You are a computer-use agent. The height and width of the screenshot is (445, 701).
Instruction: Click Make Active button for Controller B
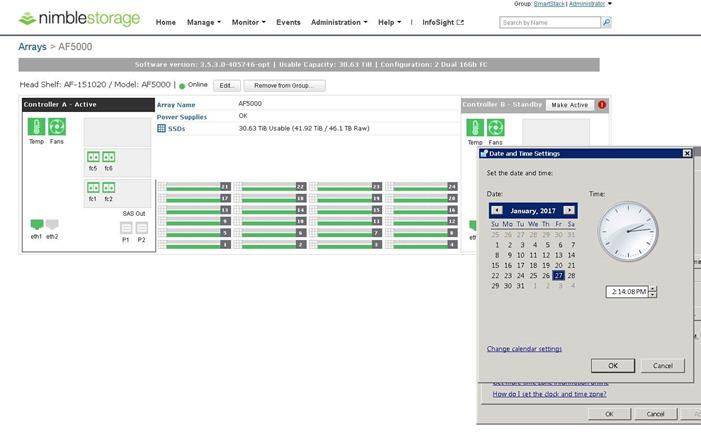(570, 105)
